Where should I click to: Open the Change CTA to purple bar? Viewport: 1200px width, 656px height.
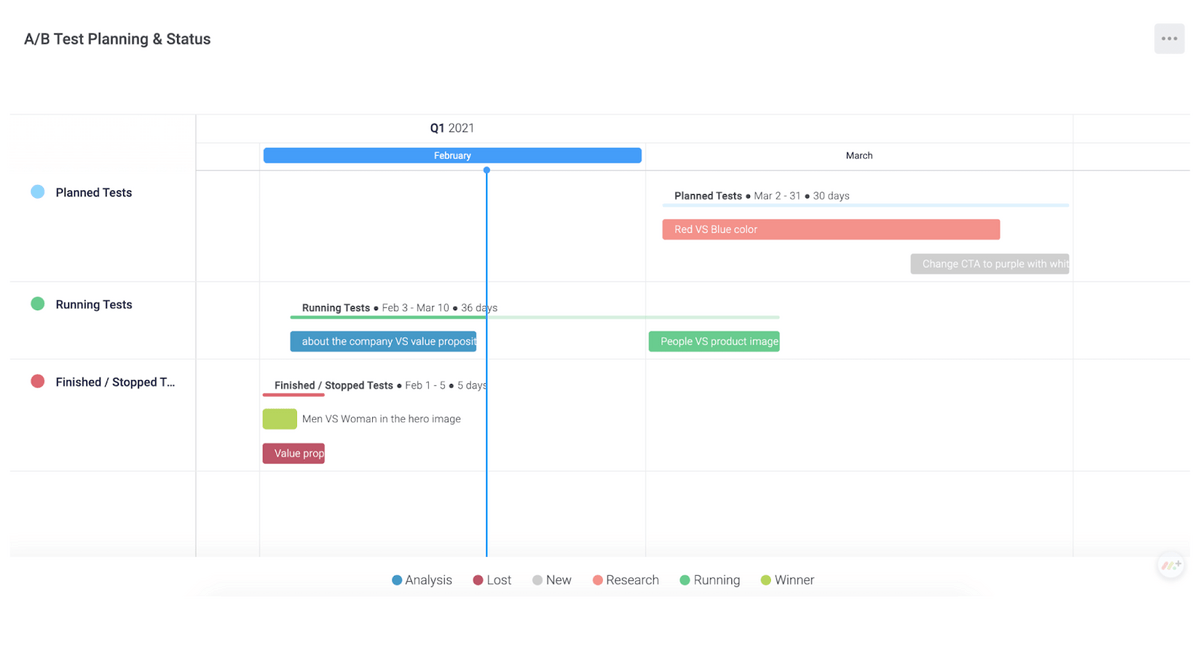point(989,264)
